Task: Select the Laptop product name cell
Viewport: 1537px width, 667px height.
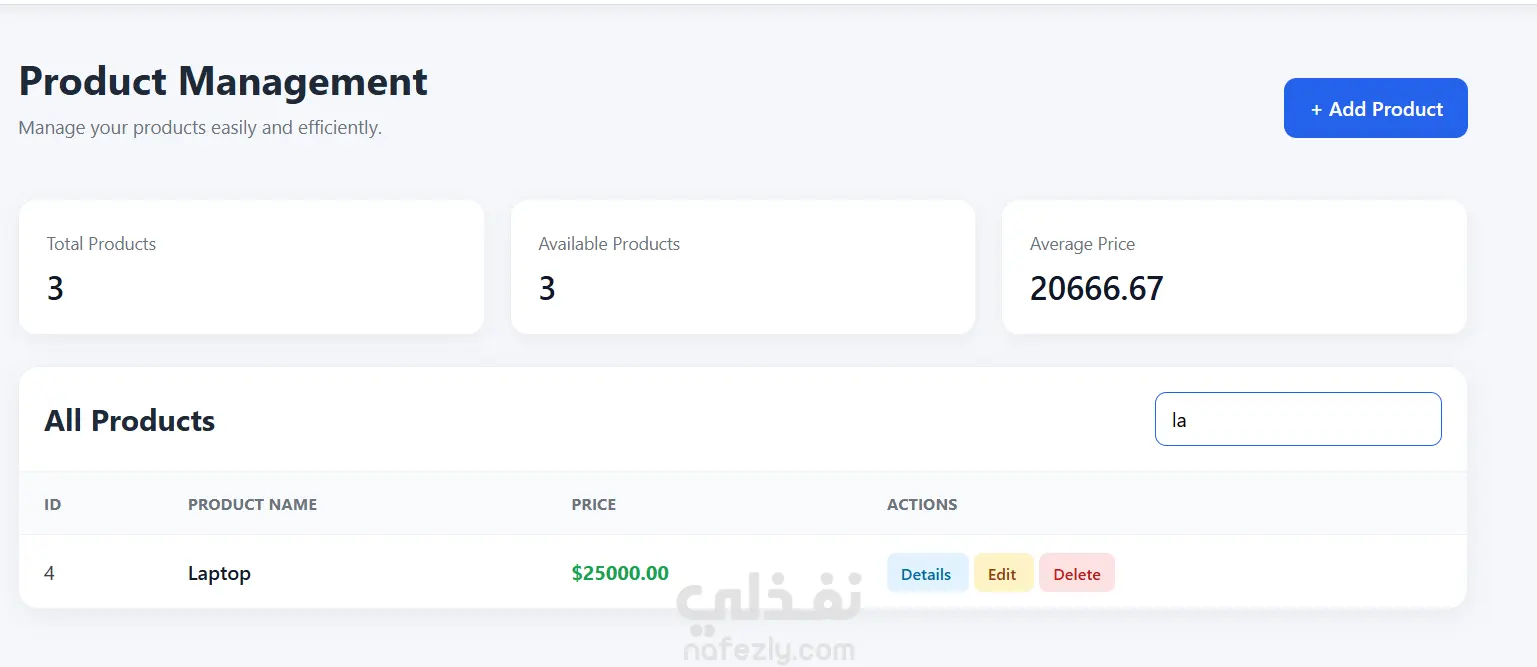Action: (219, 574)
